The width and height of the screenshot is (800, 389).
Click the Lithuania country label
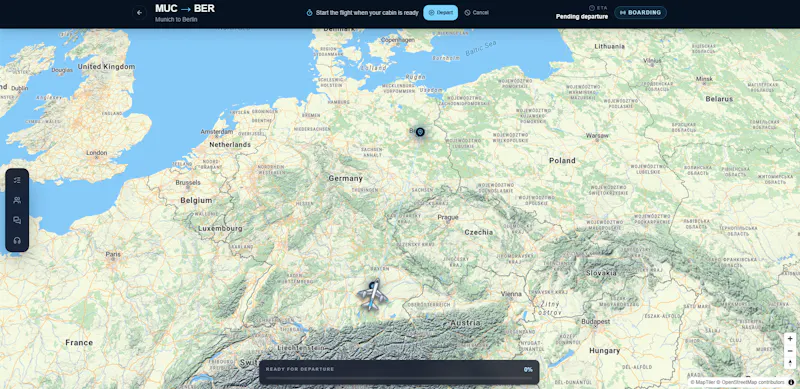click(x=609, y=46)
